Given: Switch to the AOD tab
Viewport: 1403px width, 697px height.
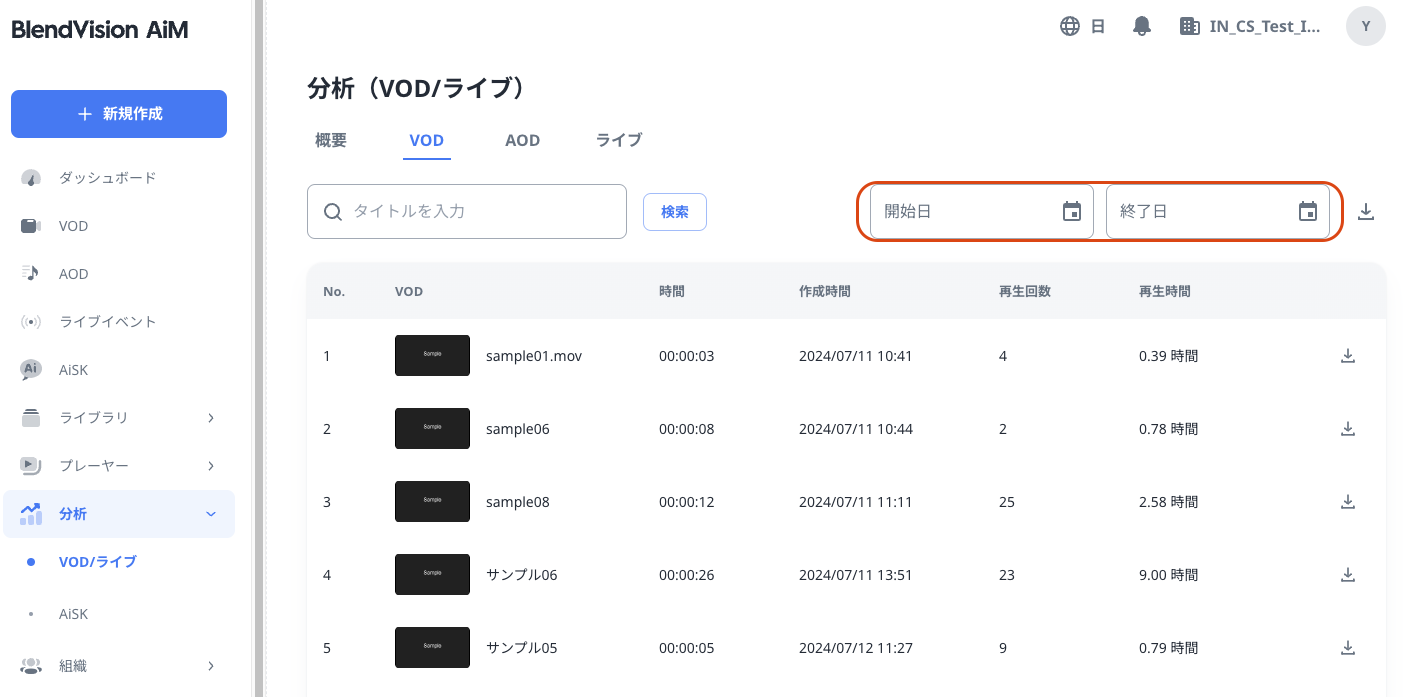Looking at the screenshot, I should tap(522, 140).
